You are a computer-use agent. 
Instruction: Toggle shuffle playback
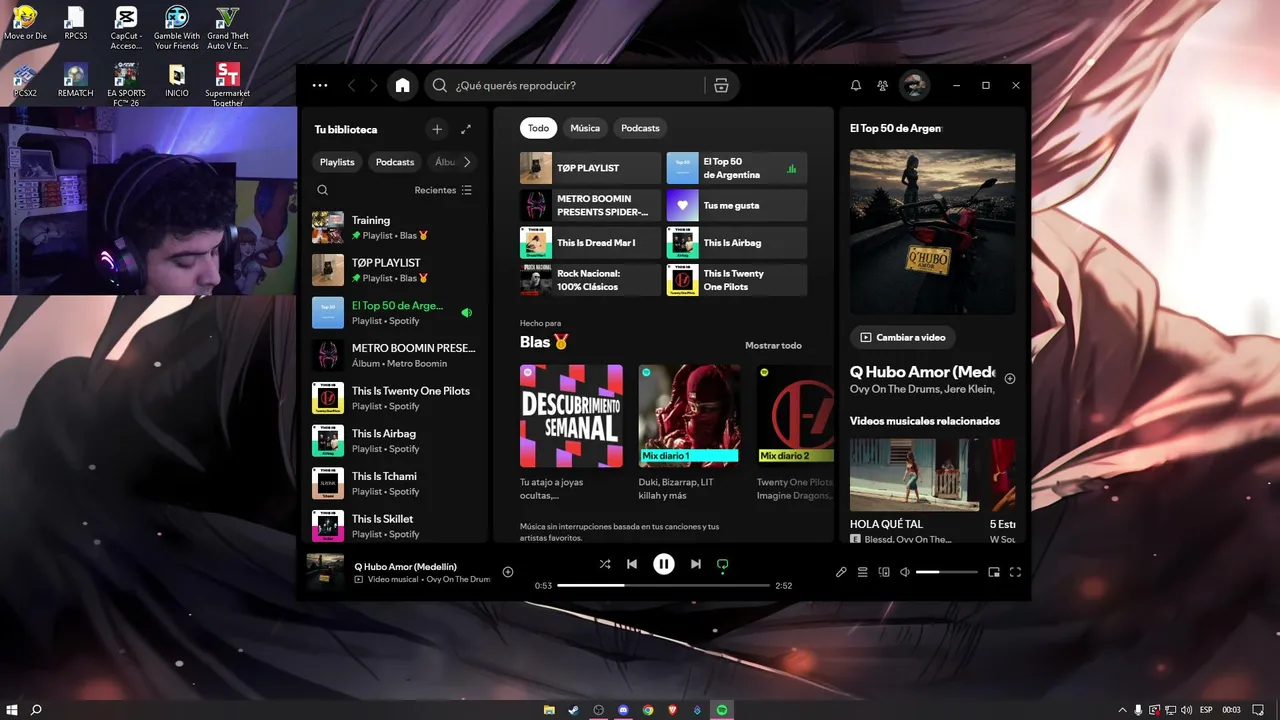(x=605, y=564)
